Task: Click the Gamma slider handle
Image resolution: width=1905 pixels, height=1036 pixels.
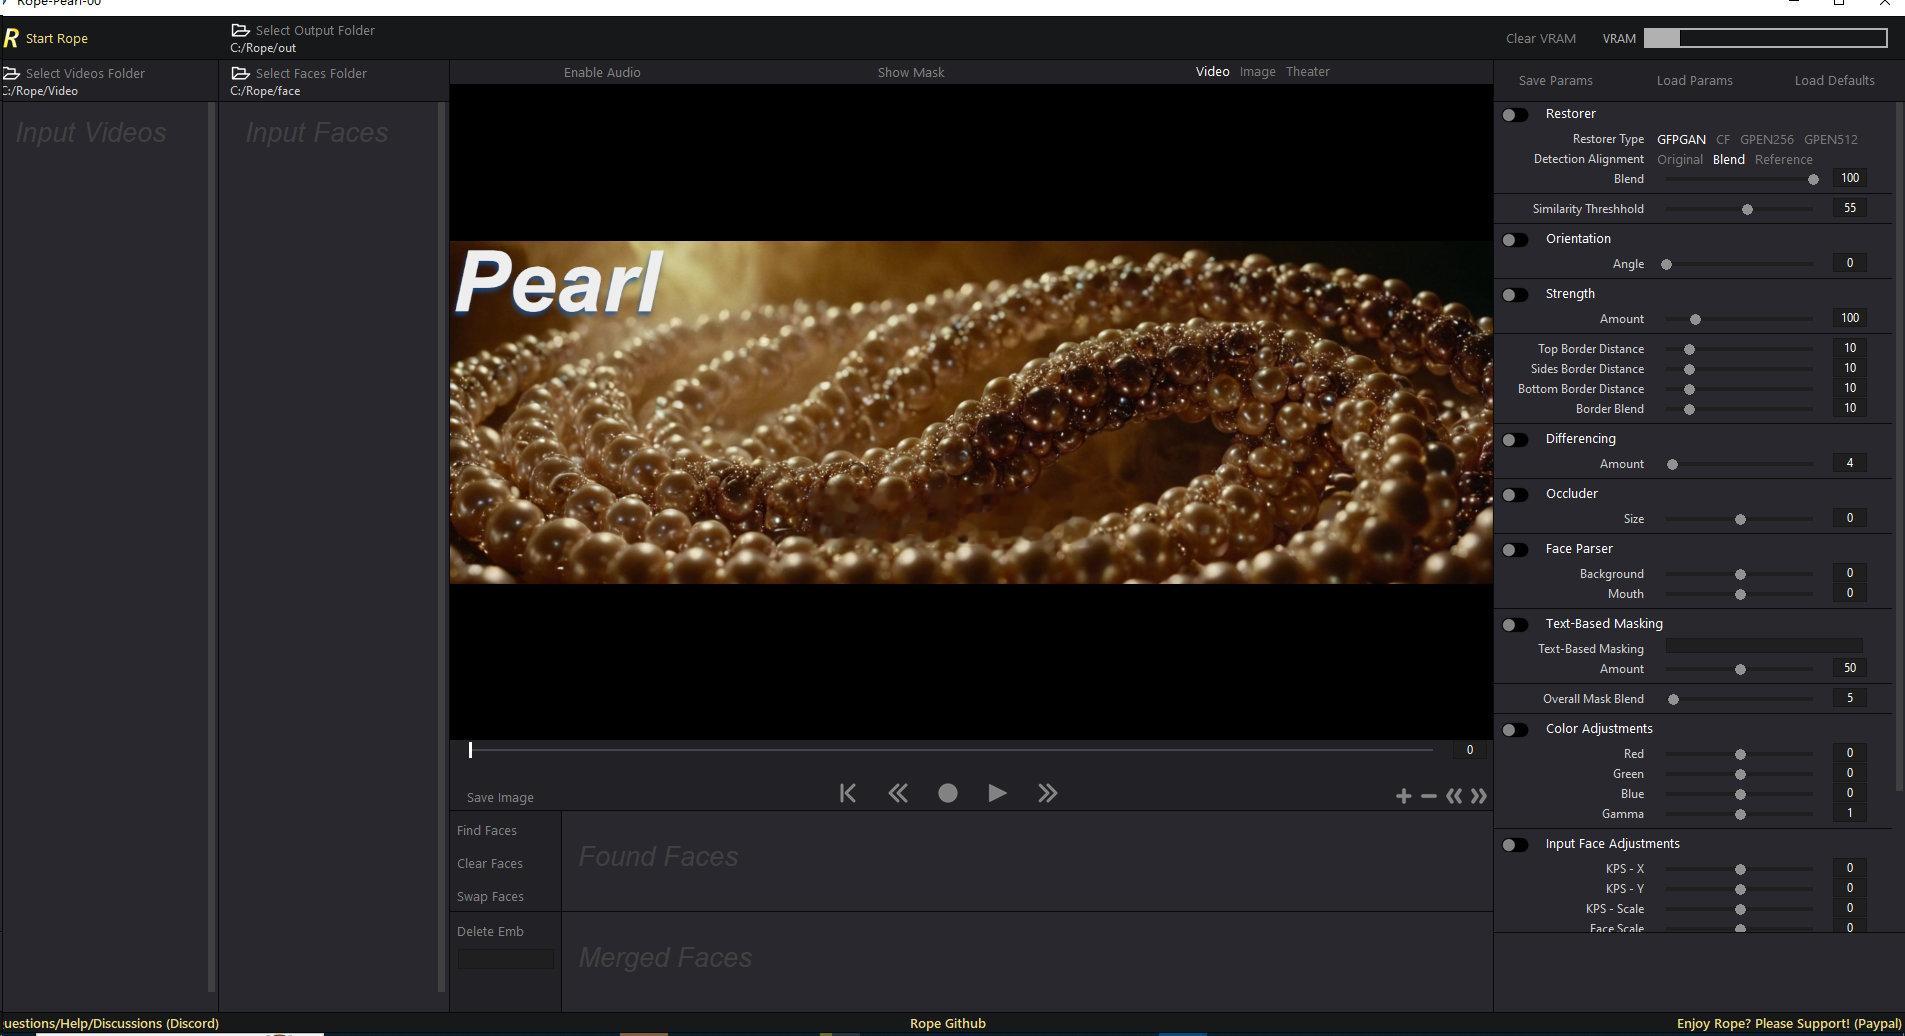Action: coord(1740,815)
